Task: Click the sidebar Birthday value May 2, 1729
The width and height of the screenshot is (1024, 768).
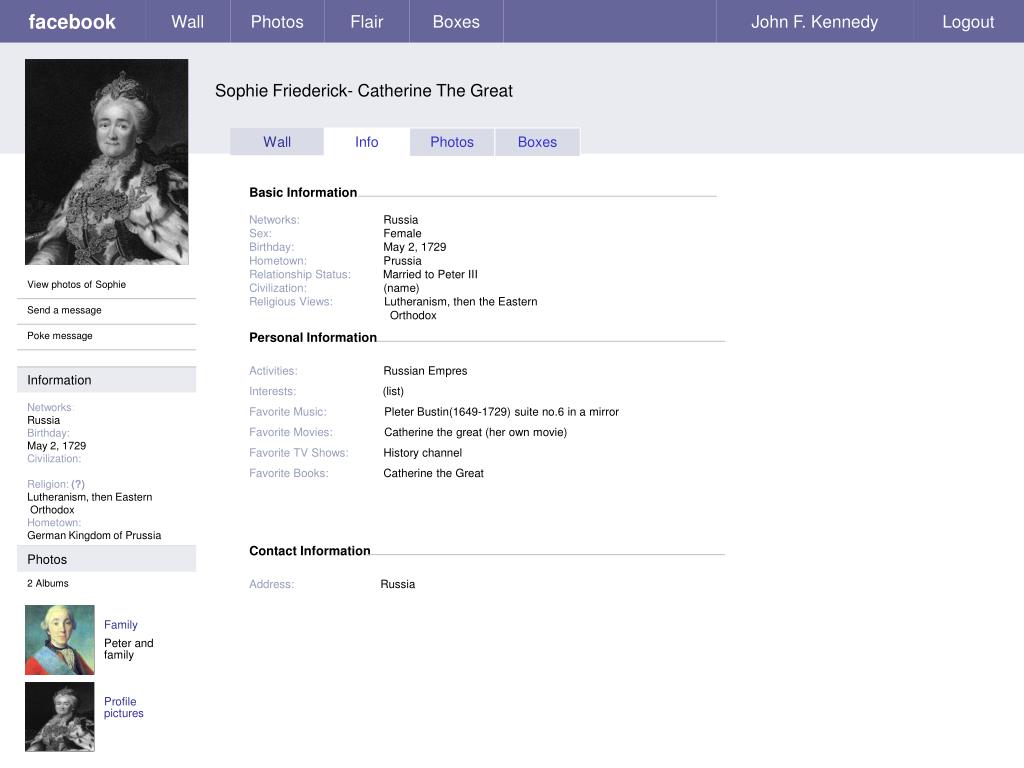Action: point(57,445)
